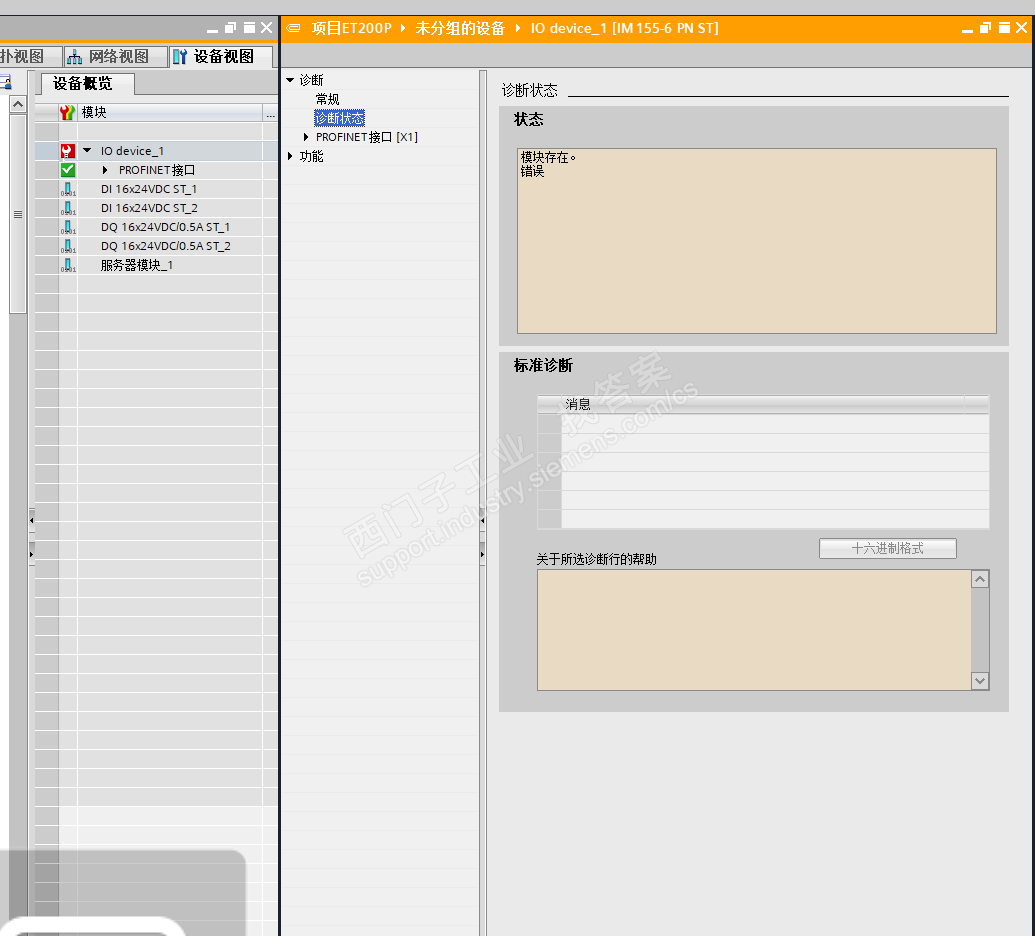Click the device icon at the start of the orange title breadcrumb

[x=294, y=28]
